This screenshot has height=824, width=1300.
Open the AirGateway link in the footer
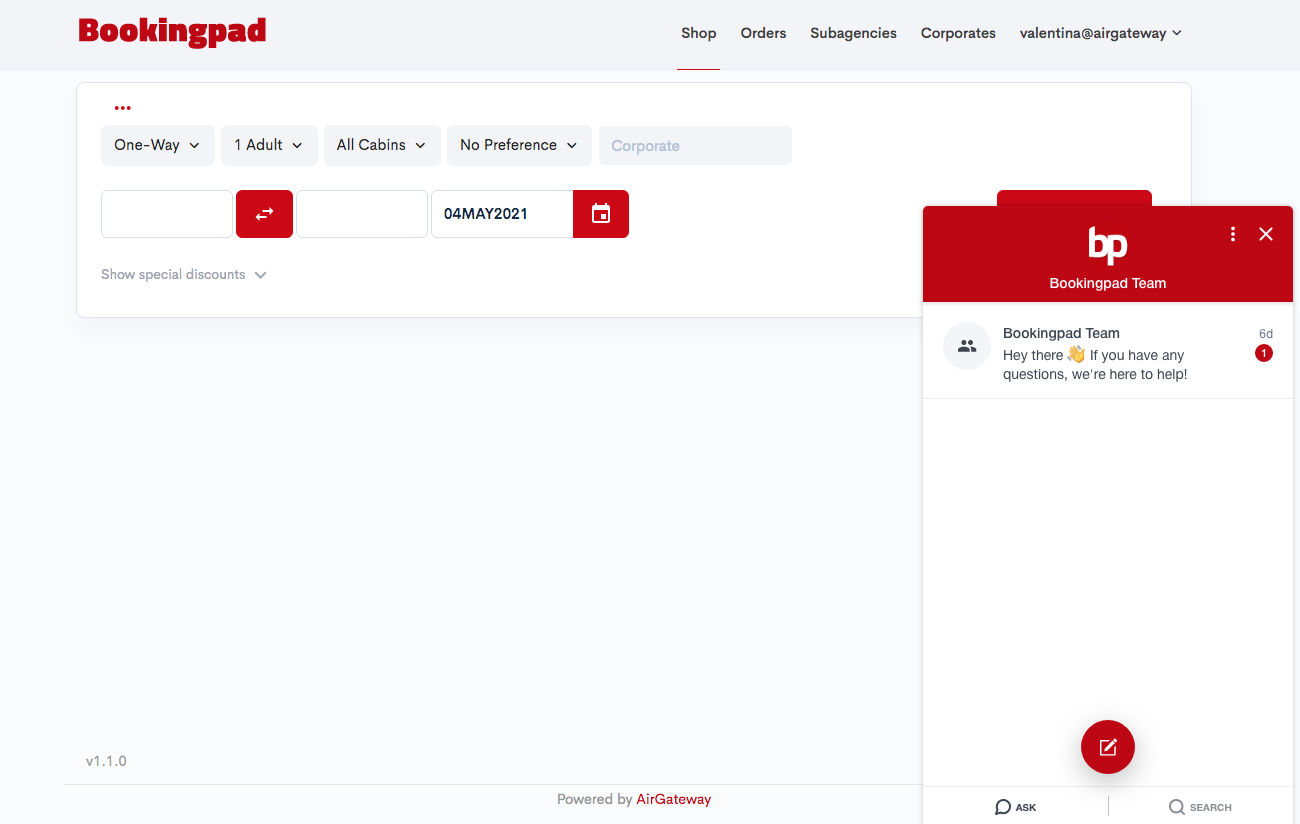(674, 799)
